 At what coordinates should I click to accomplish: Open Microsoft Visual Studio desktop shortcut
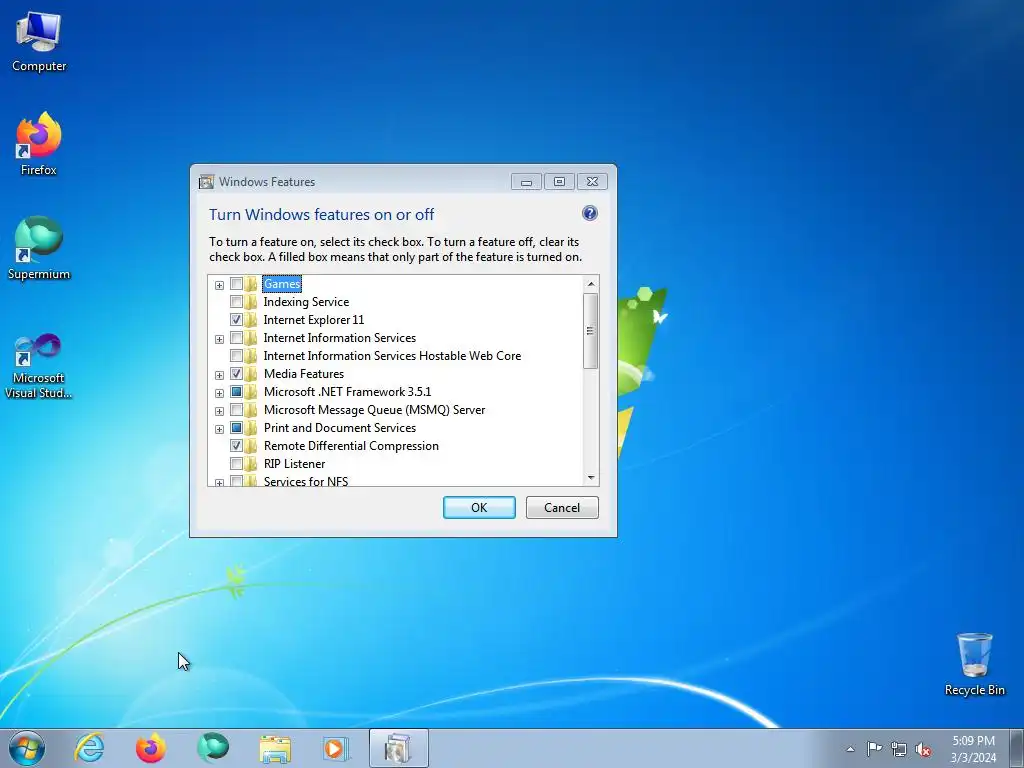(x=39, y=366)
